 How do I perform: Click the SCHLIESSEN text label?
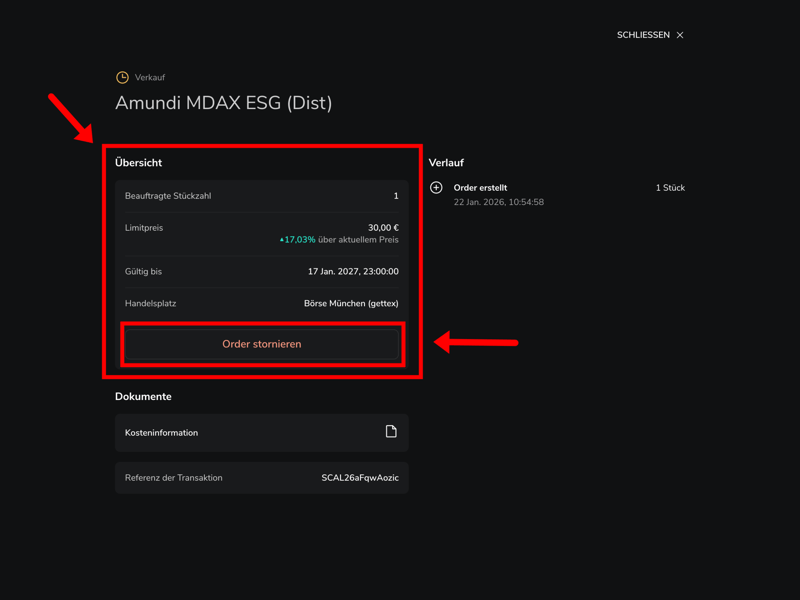[643, 35]
